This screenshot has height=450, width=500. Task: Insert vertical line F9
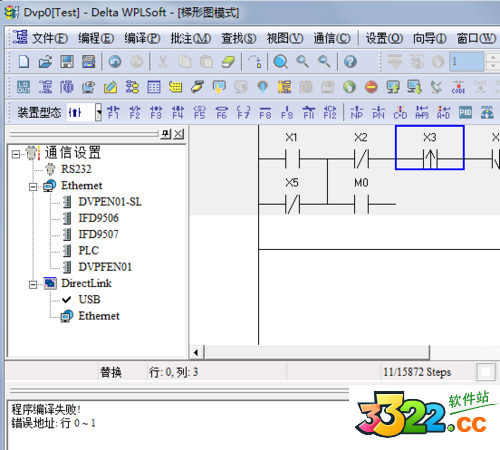[287, 112]
